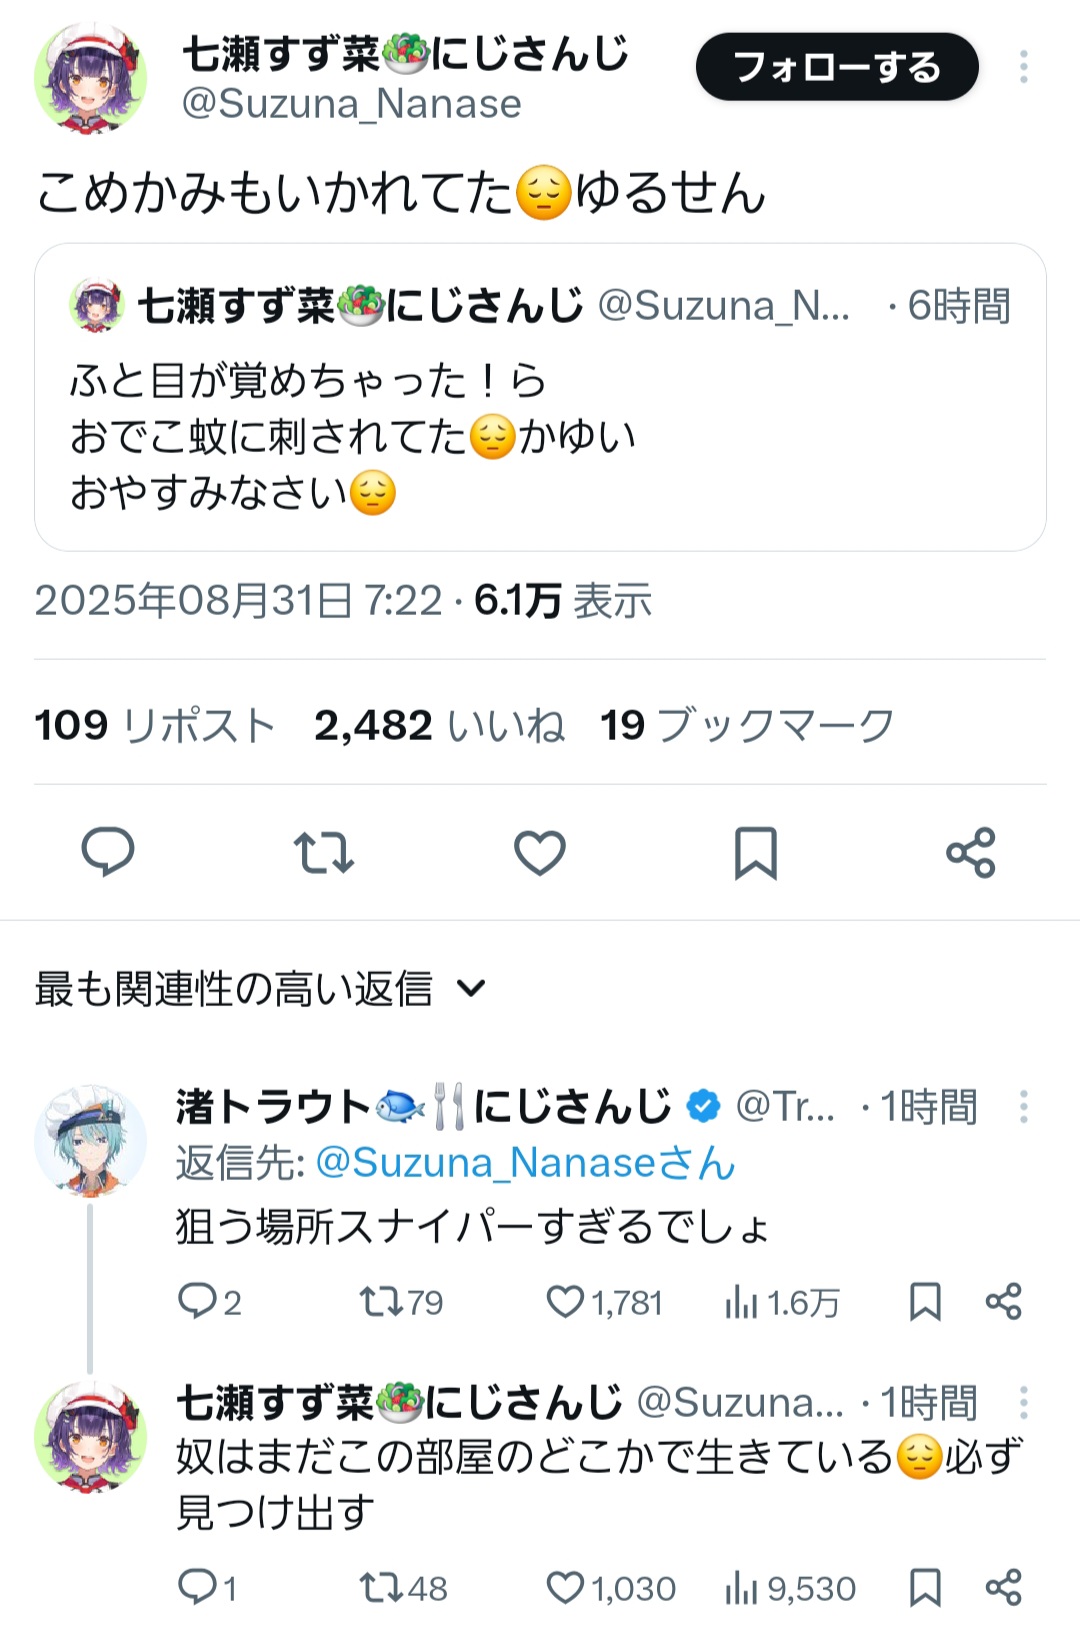
Task: View analytics of 渚トラウト's reply
Action: coord(741,1302)
